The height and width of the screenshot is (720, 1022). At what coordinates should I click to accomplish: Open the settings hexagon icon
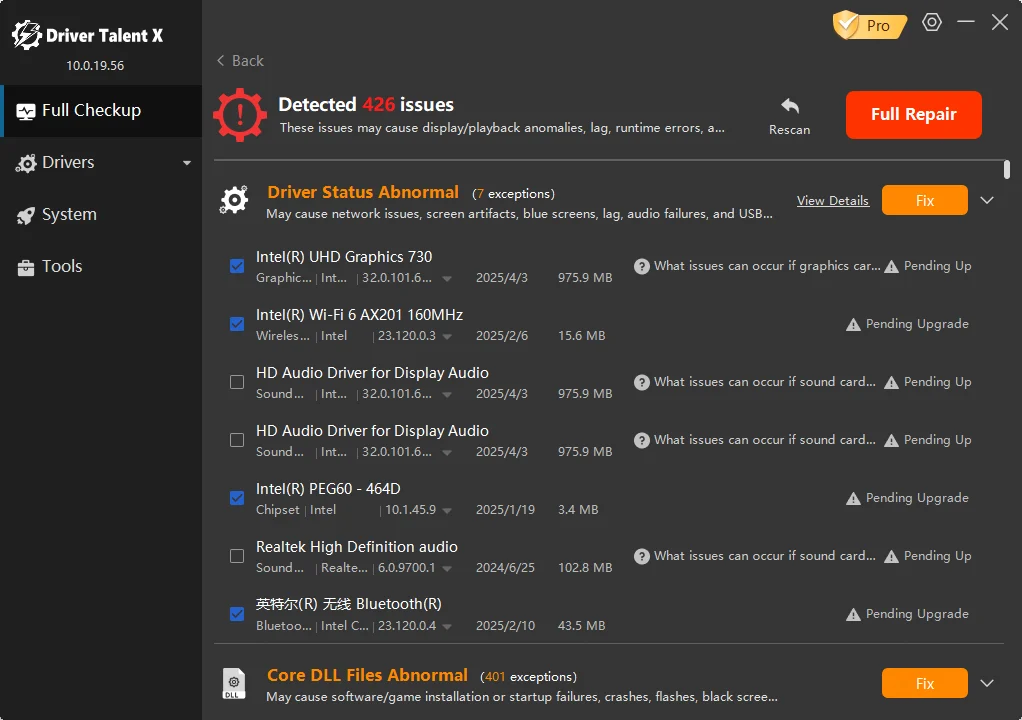click(x=931, y=22)
